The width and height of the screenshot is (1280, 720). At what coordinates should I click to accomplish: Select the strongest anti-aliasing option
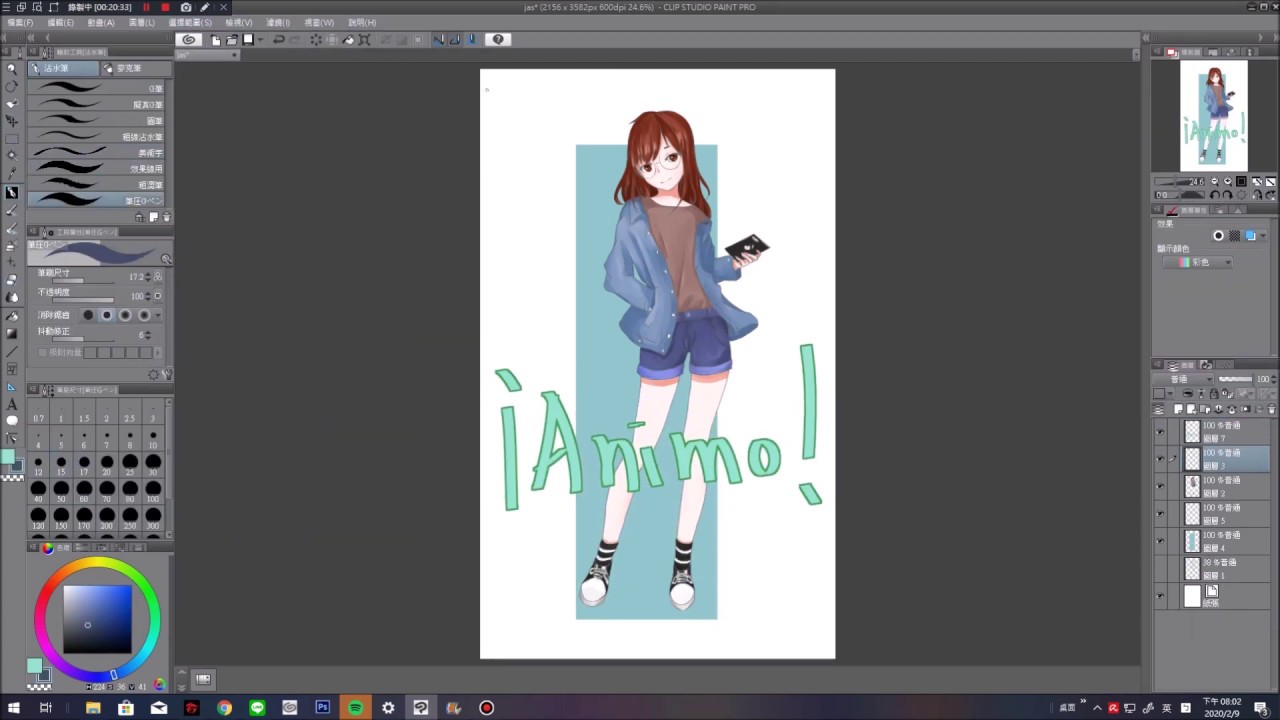(x=144, y=315)
